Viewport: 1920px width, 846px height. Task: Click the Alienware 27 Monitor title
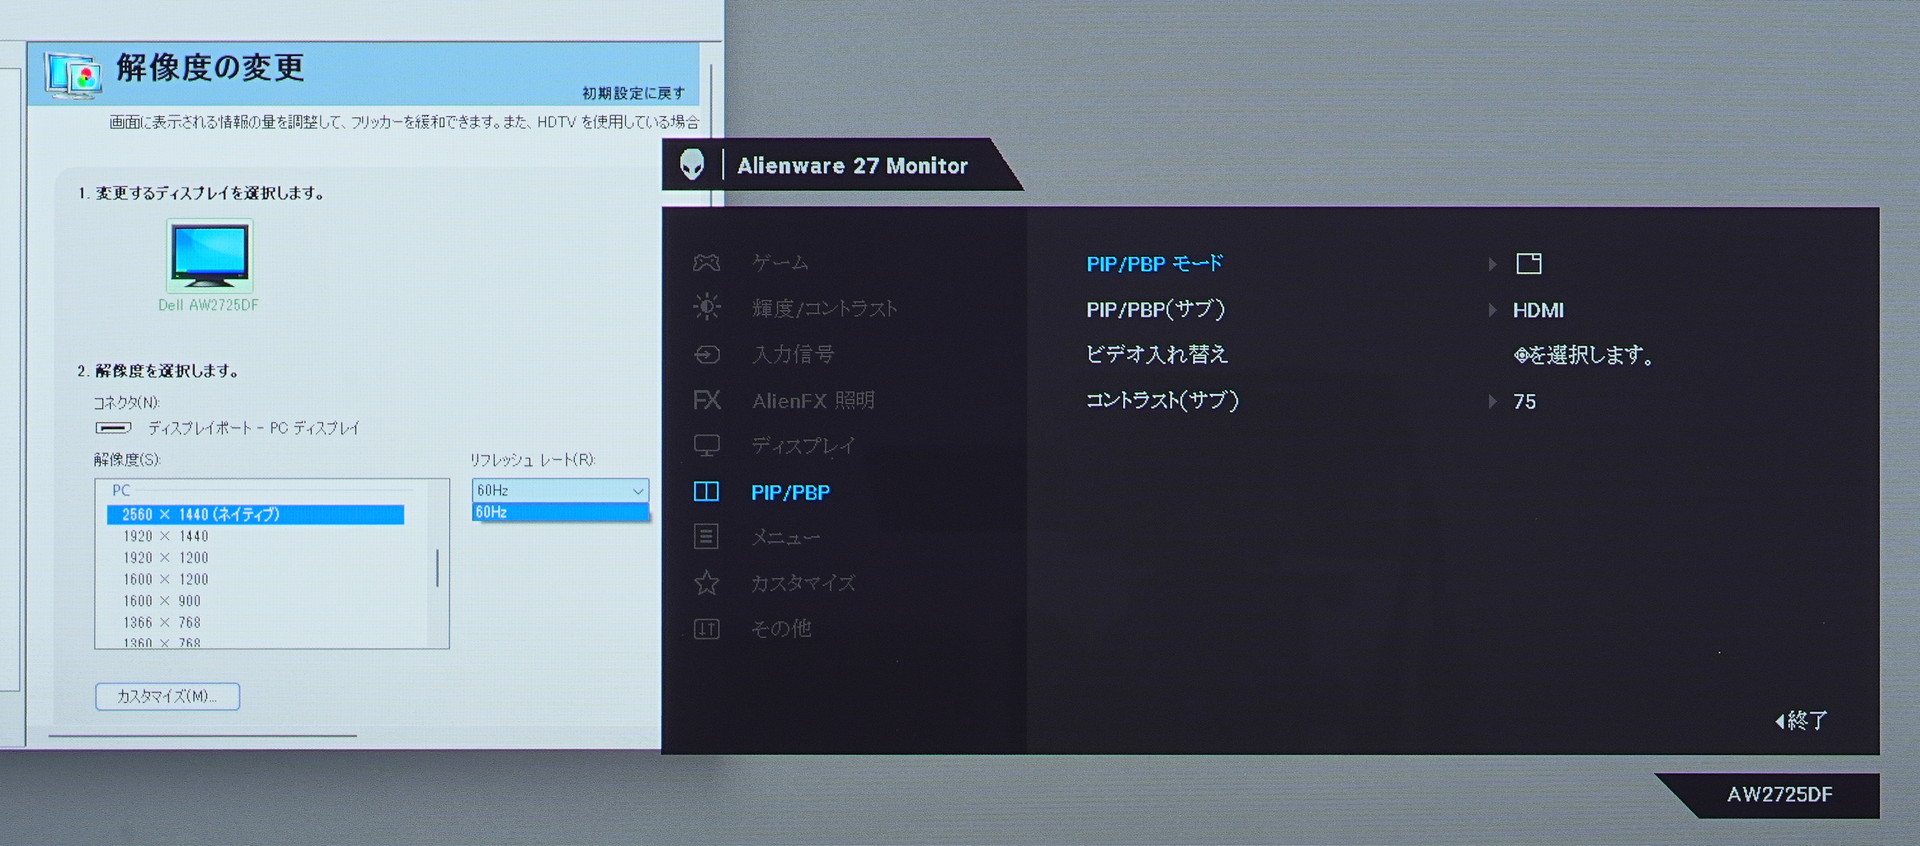(853, 165)
